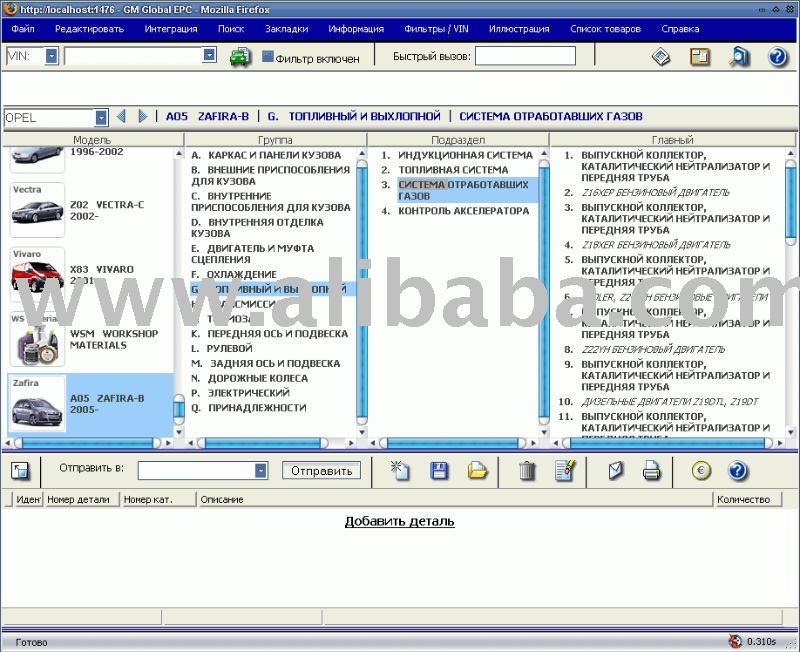
Task: Follow the G. ТОПЛИВНЫЙ И ВЫХЛОПНОЙ breadcrumb
Action: coord(354,116)
